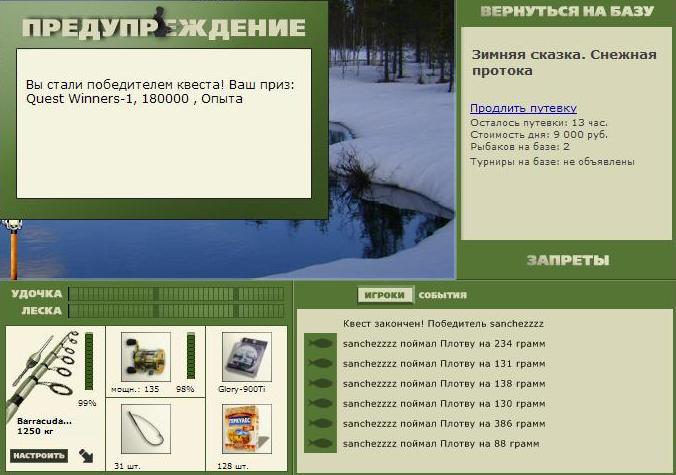This screenshot has height=475, width=676.
Task: Select the hook icon with 31 шт.
Action: pos(146,428)
